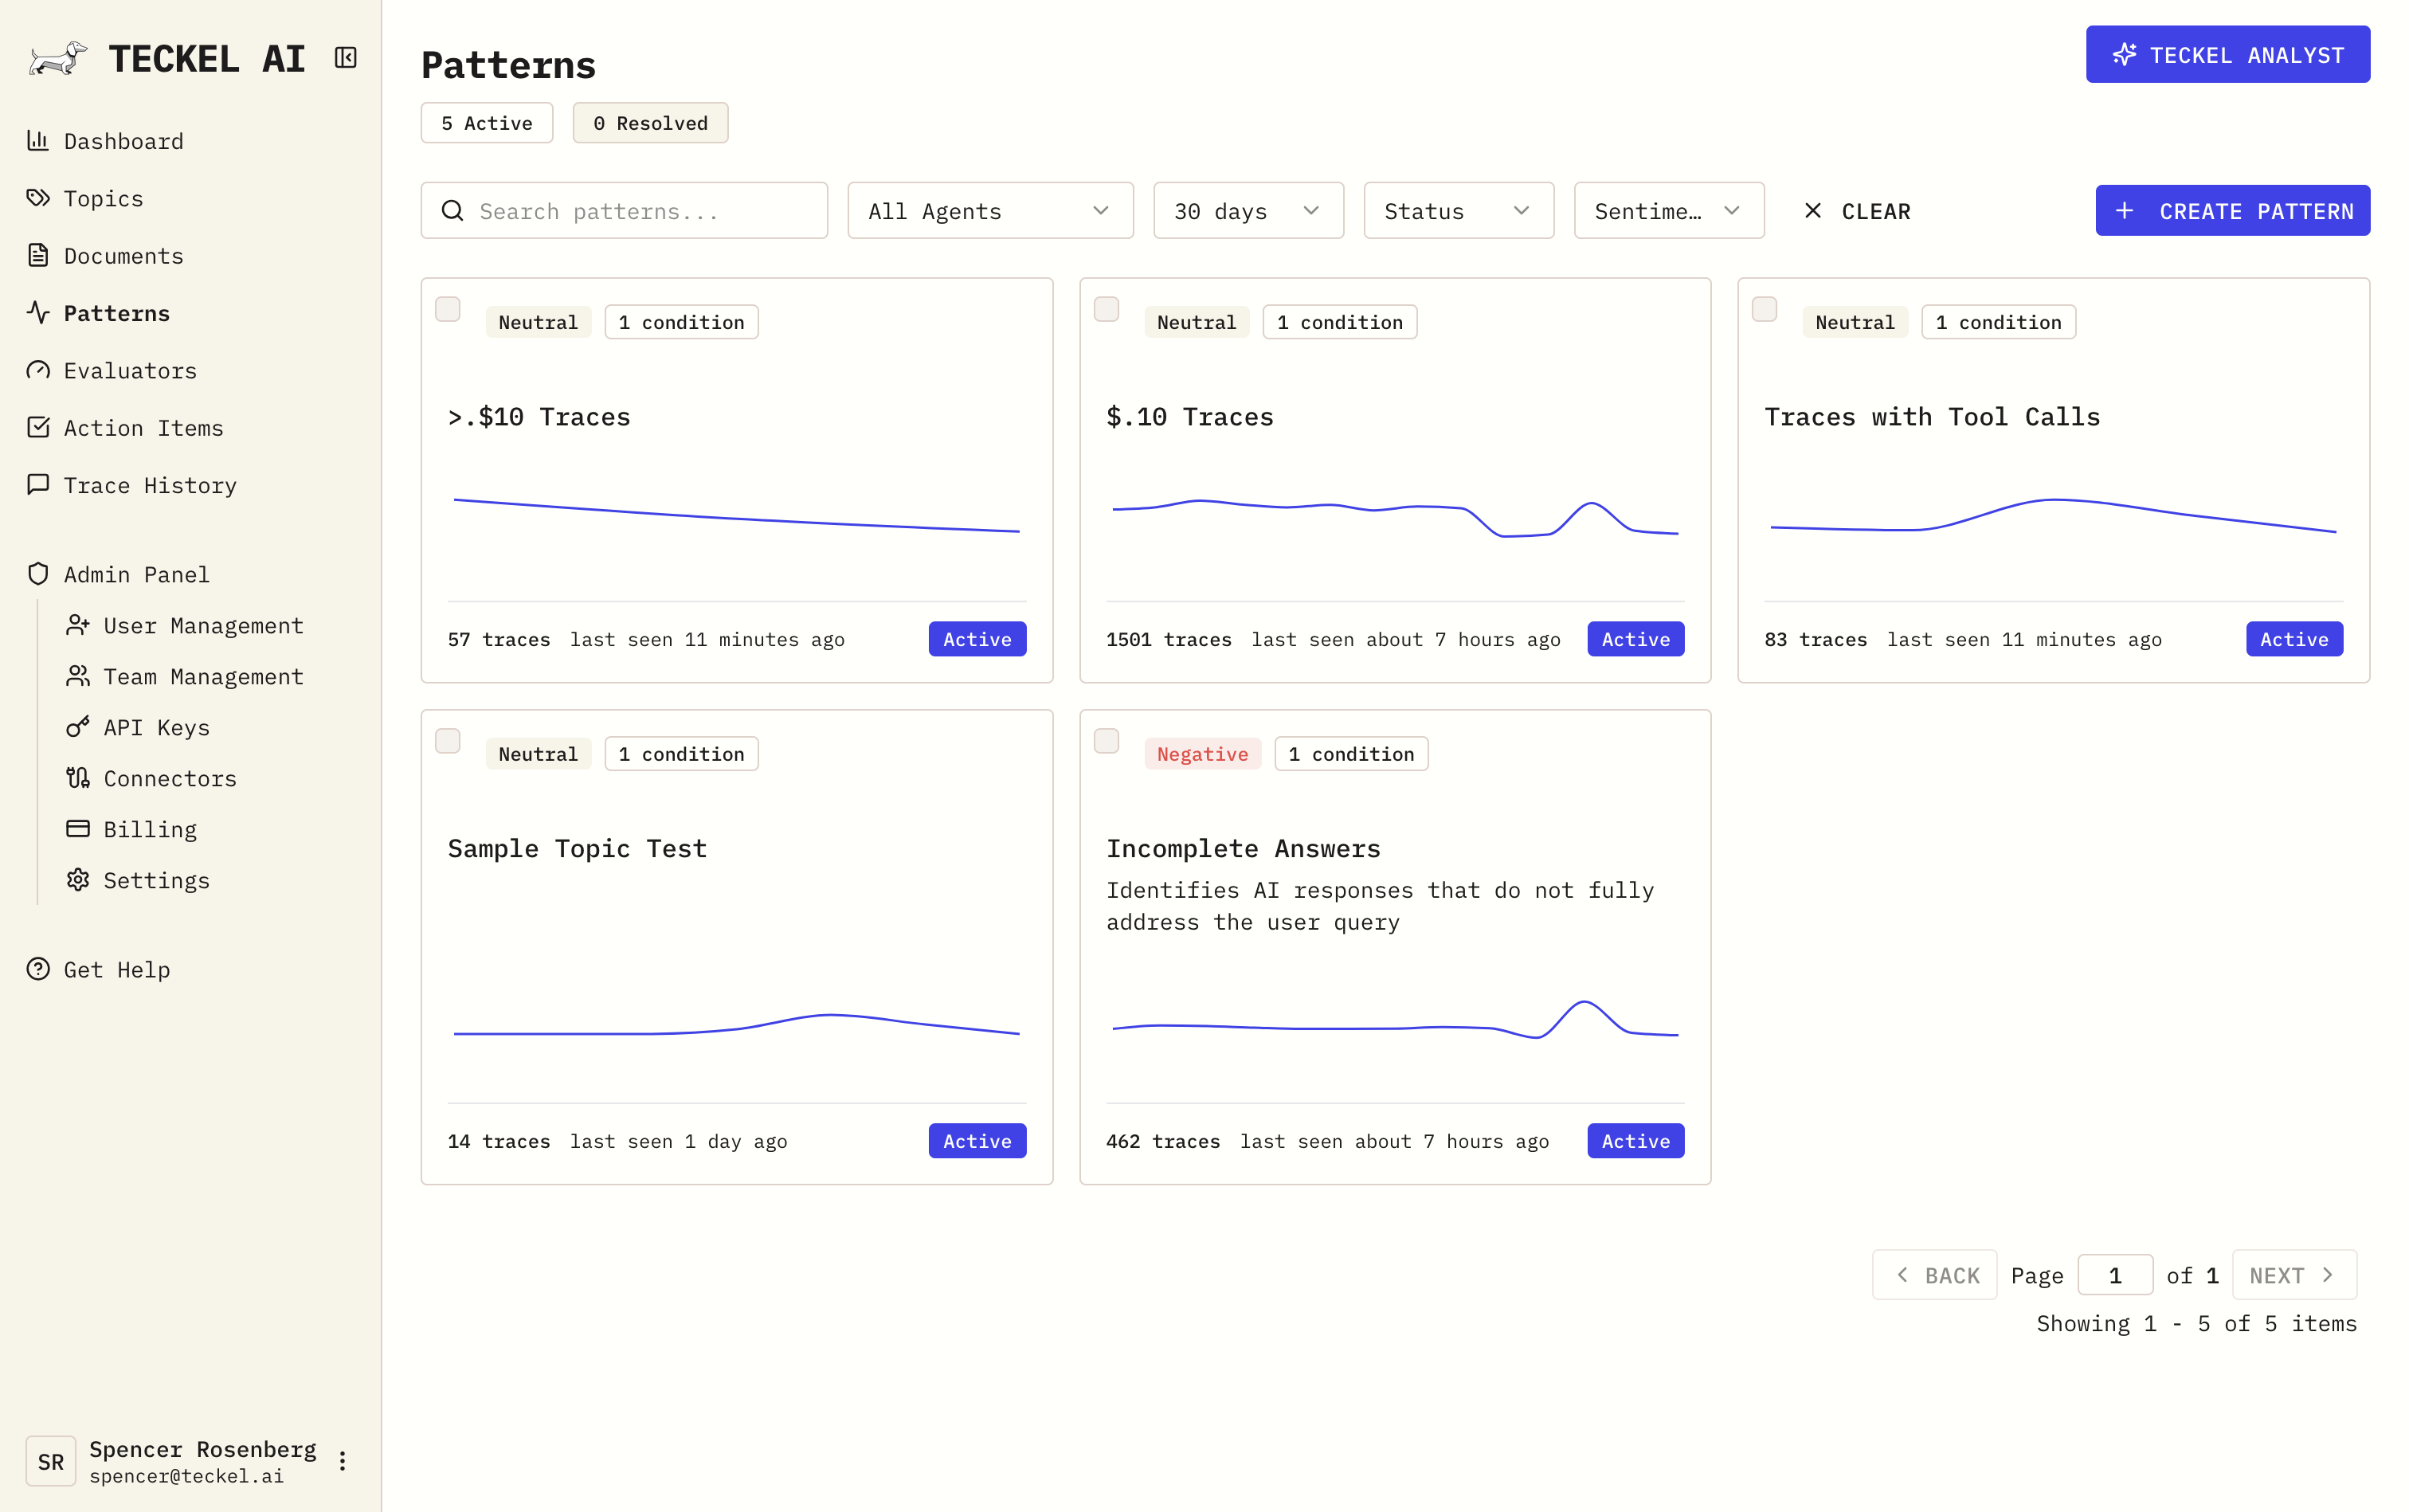Viewport: 2409px width, 1512px height.
Task: Click the Evaluators gauge icon
Action: tap(38, 370)
